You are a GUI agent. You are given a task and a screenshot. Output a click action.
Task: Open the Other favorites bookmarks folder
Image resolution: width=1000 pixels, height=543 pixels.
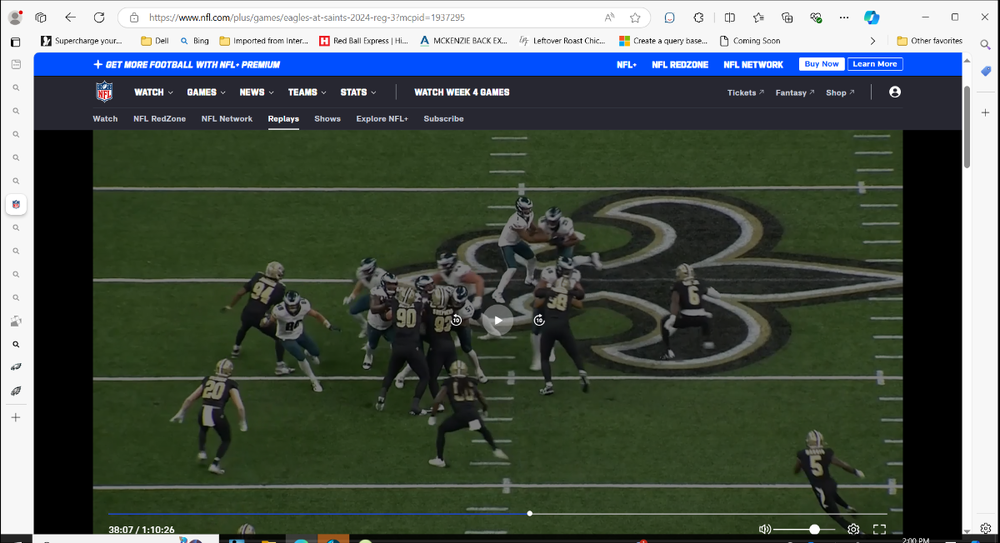(930, 41)
